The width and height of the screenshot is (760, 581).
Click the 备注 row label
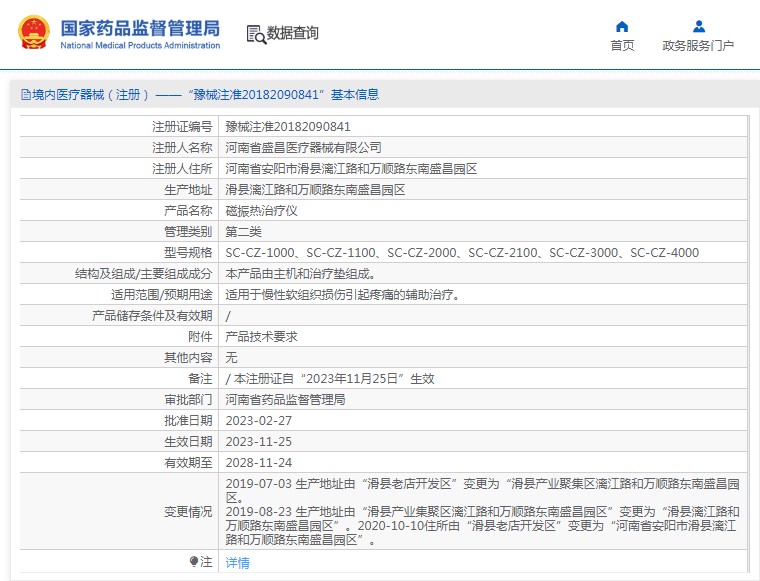pos(200,379)
